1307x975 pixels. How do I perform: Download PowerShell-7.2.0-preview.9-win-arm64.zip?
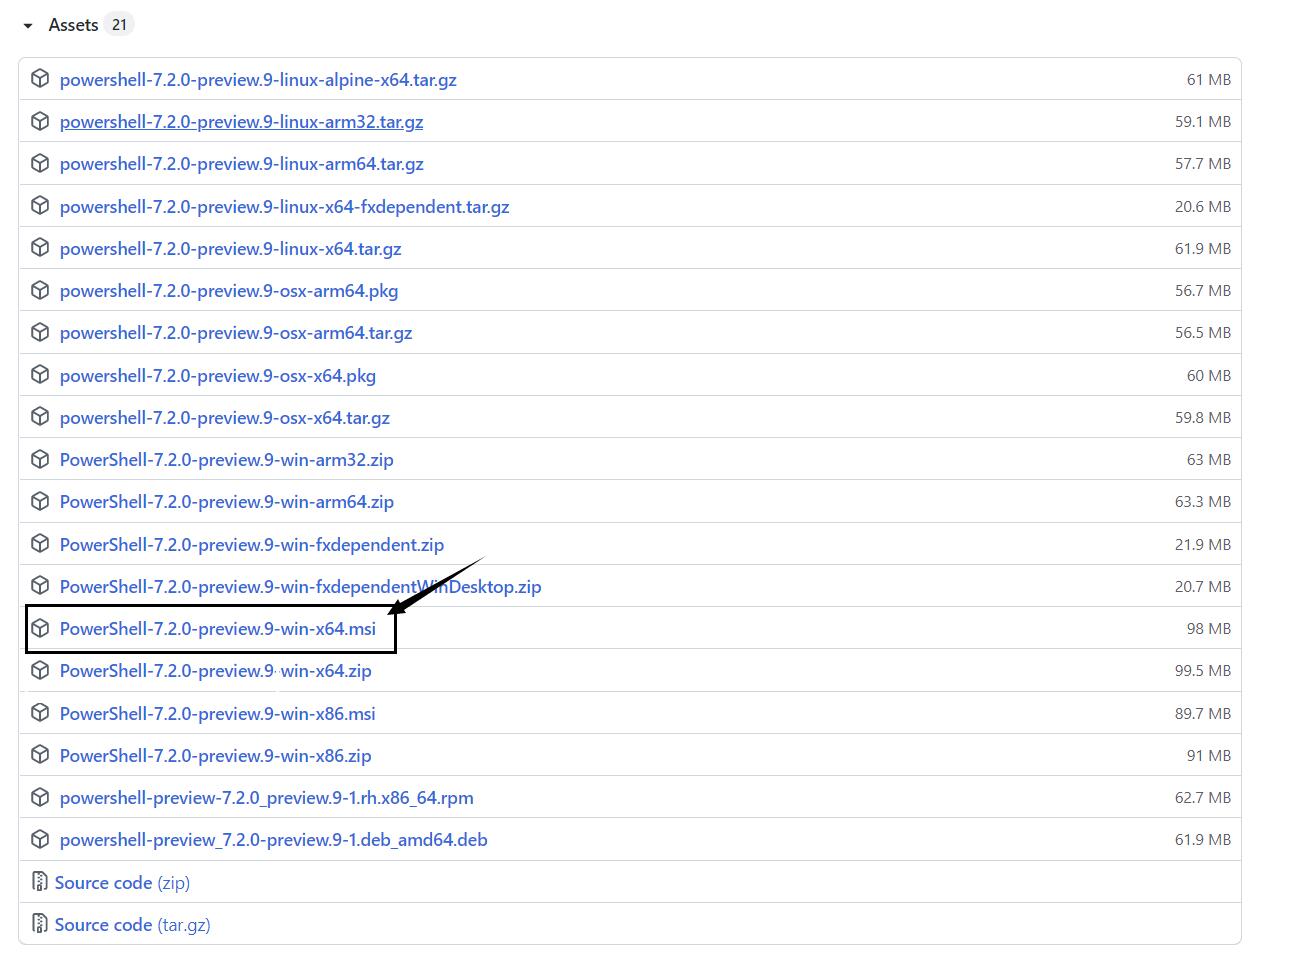(227, 502)
